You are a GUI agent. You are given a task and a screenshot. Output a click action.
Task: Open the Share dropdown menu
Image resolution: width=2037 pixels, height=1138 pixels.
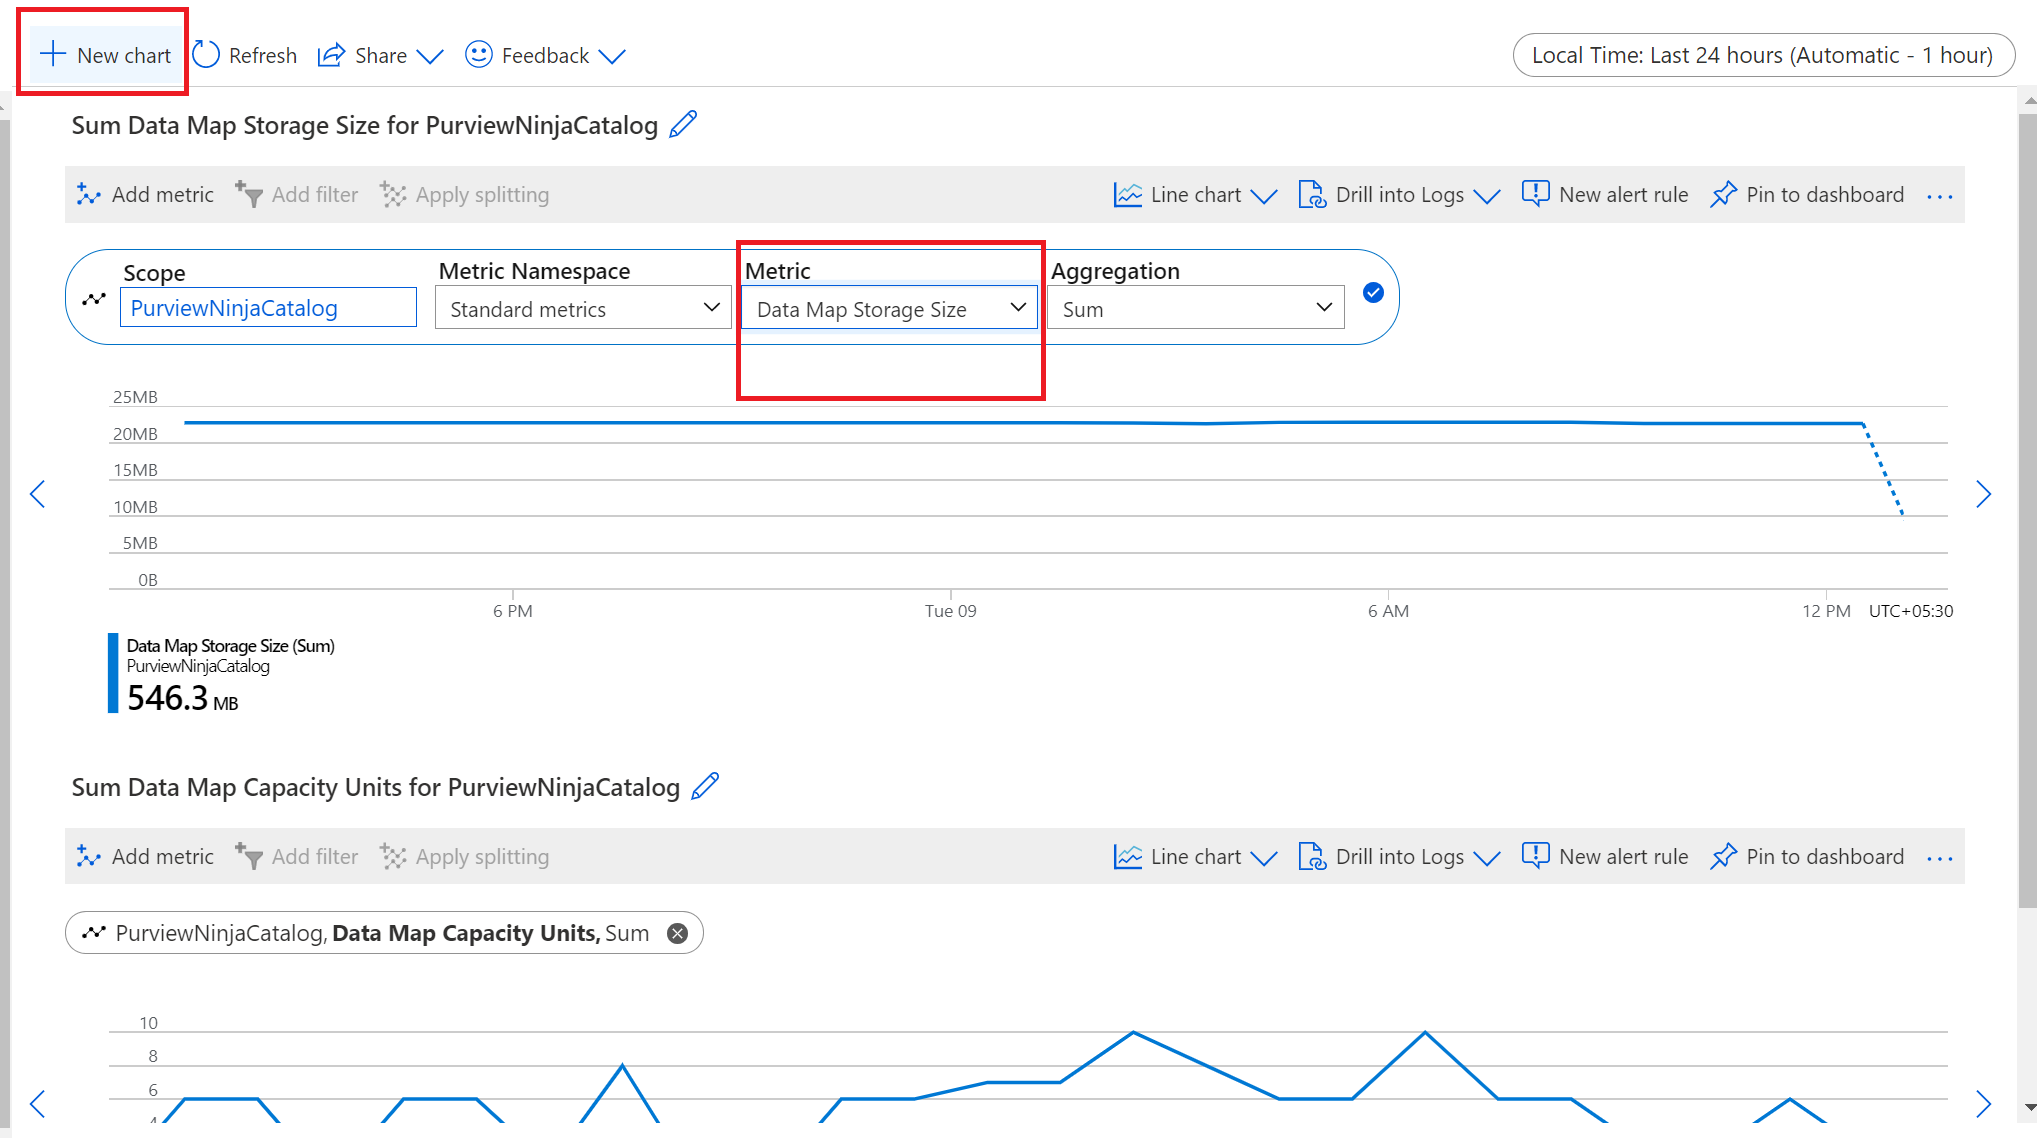point(378,55)
